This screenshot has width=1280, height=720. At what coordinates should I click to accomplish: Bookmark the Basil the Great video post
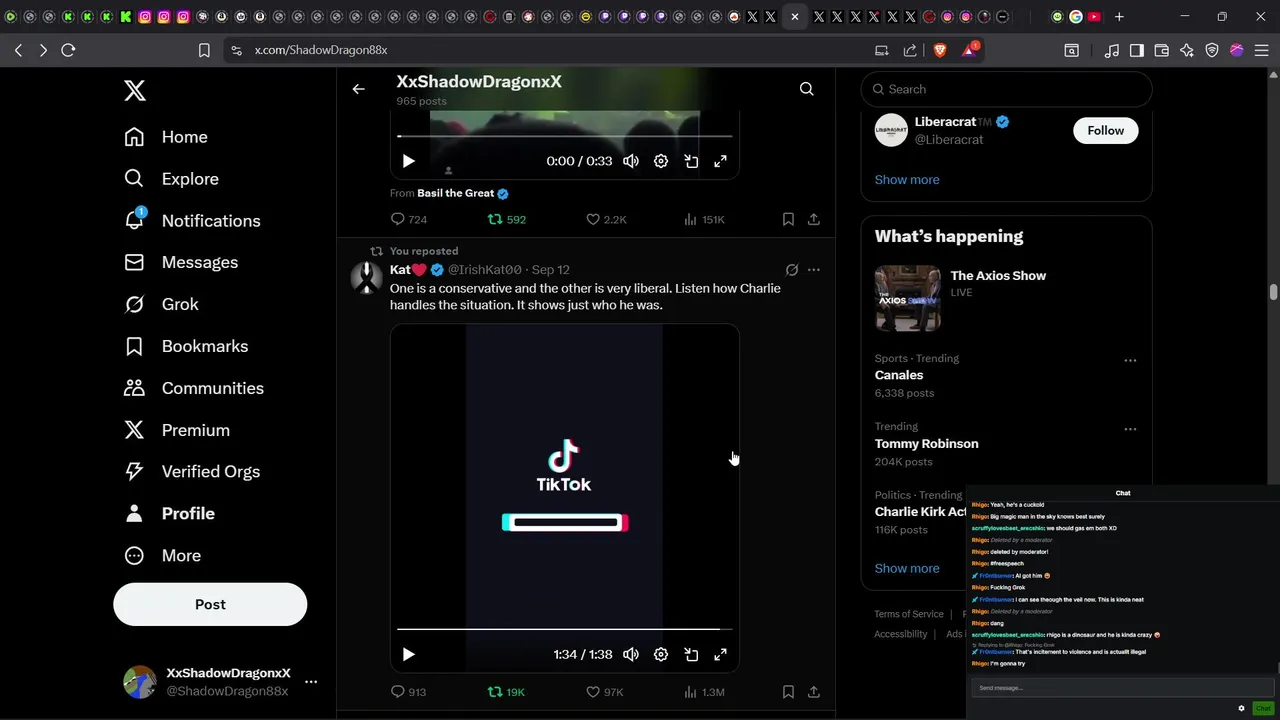tap(788, 219)
